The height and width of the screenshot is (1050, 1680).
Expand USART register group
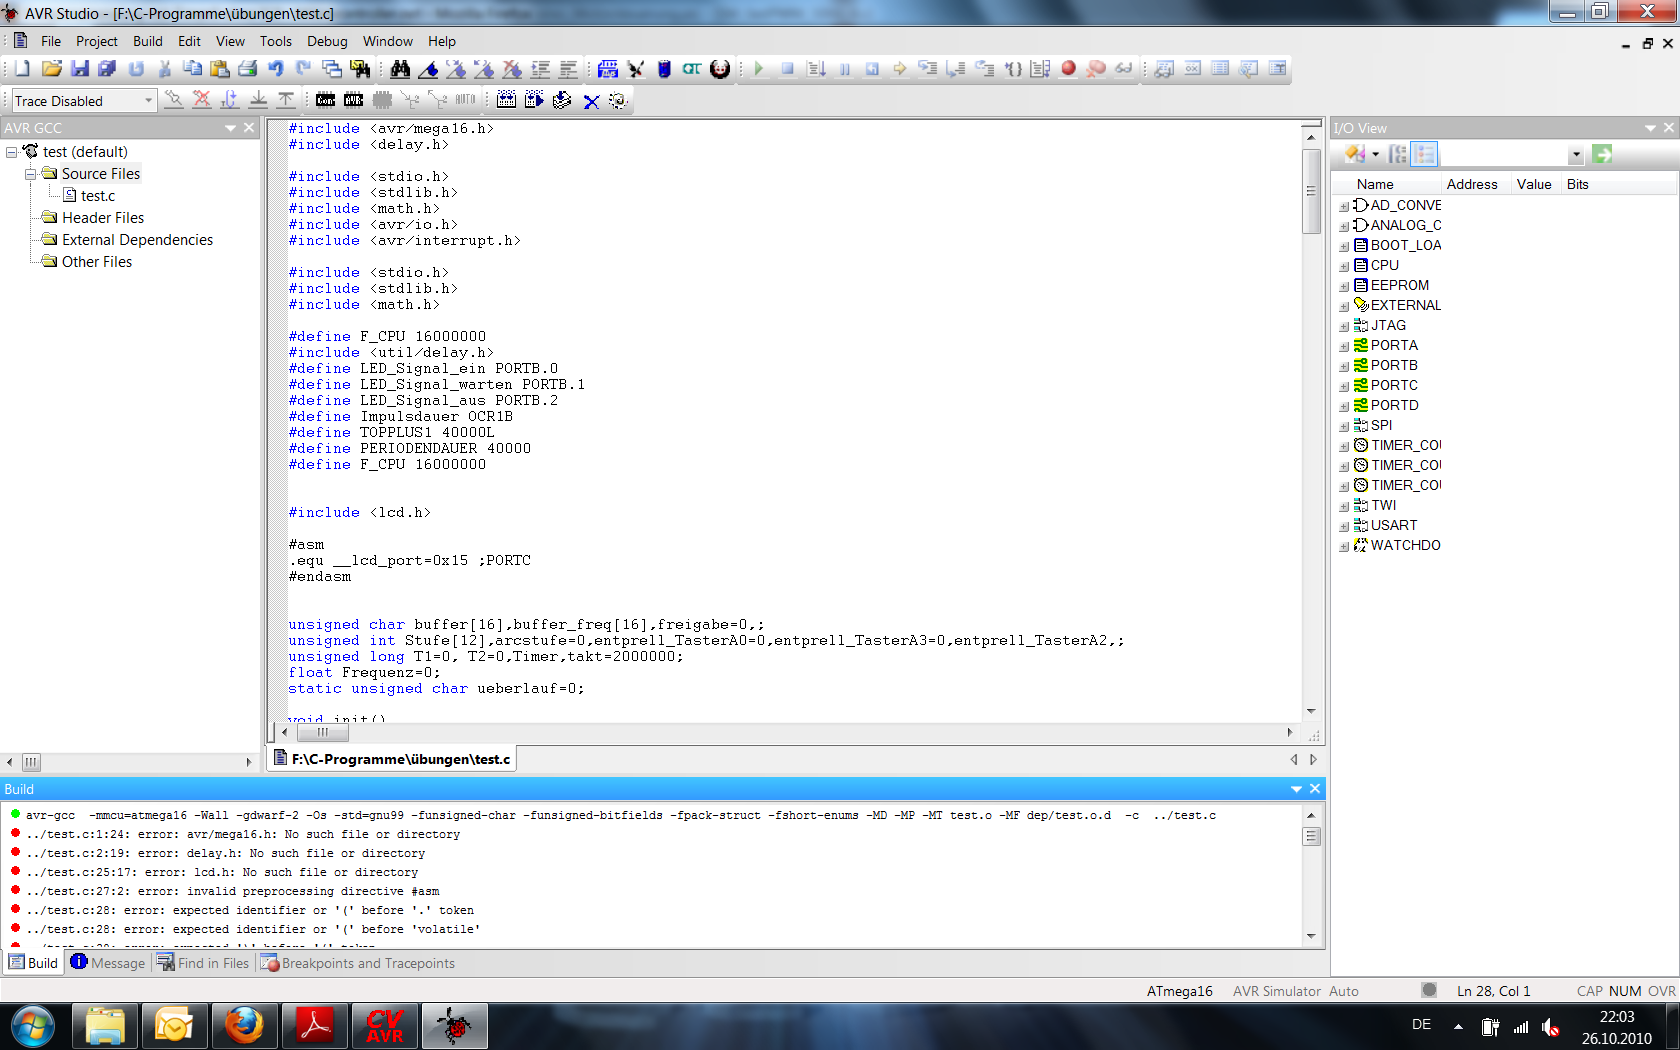pyautogui.click(x=1344, y=526)
